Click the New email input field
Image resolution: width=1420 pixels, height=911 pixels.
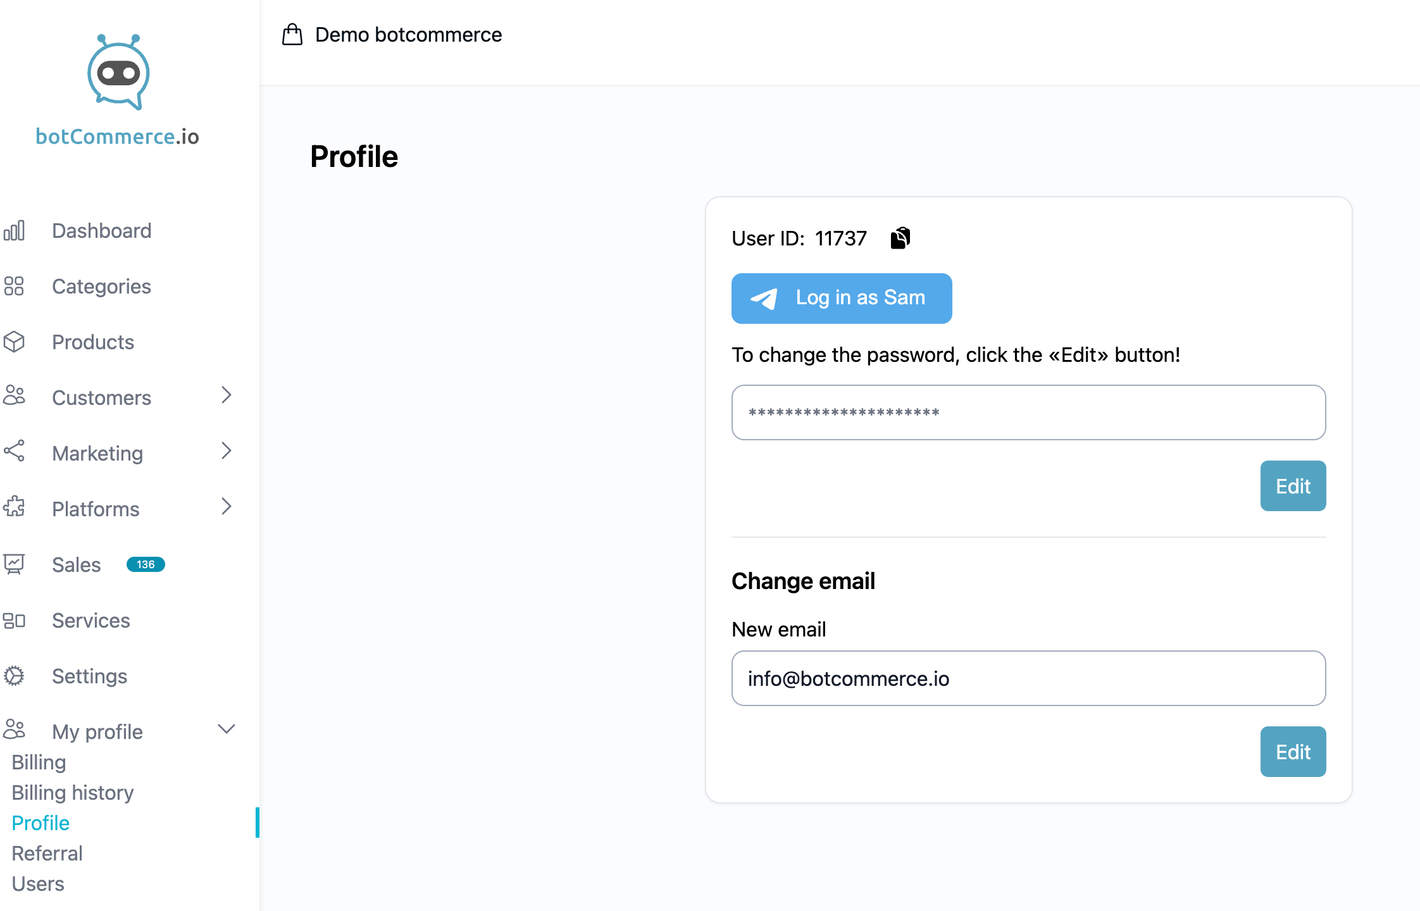pyautogui.click(x=1028, y=678)
